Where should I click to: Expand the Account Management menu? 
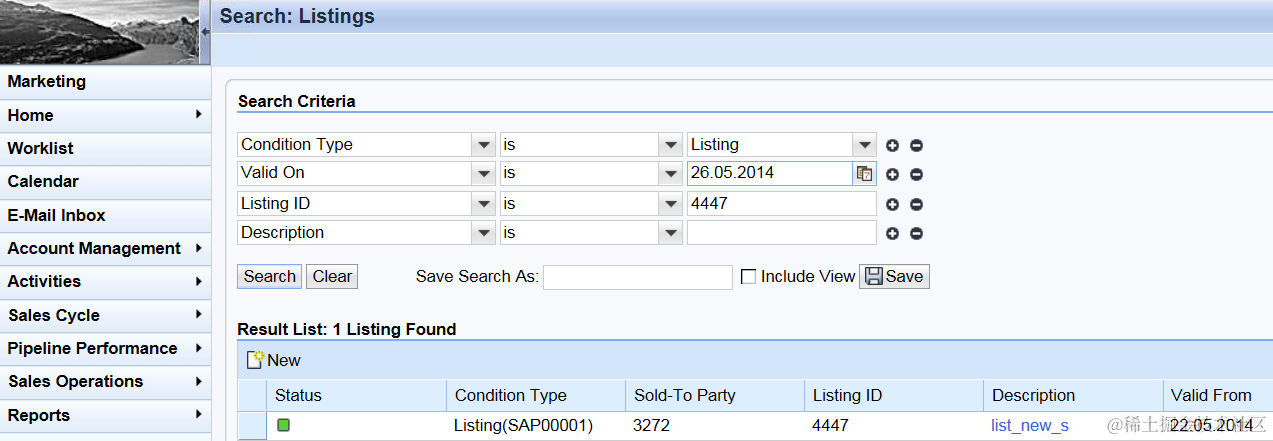point(105,248)
